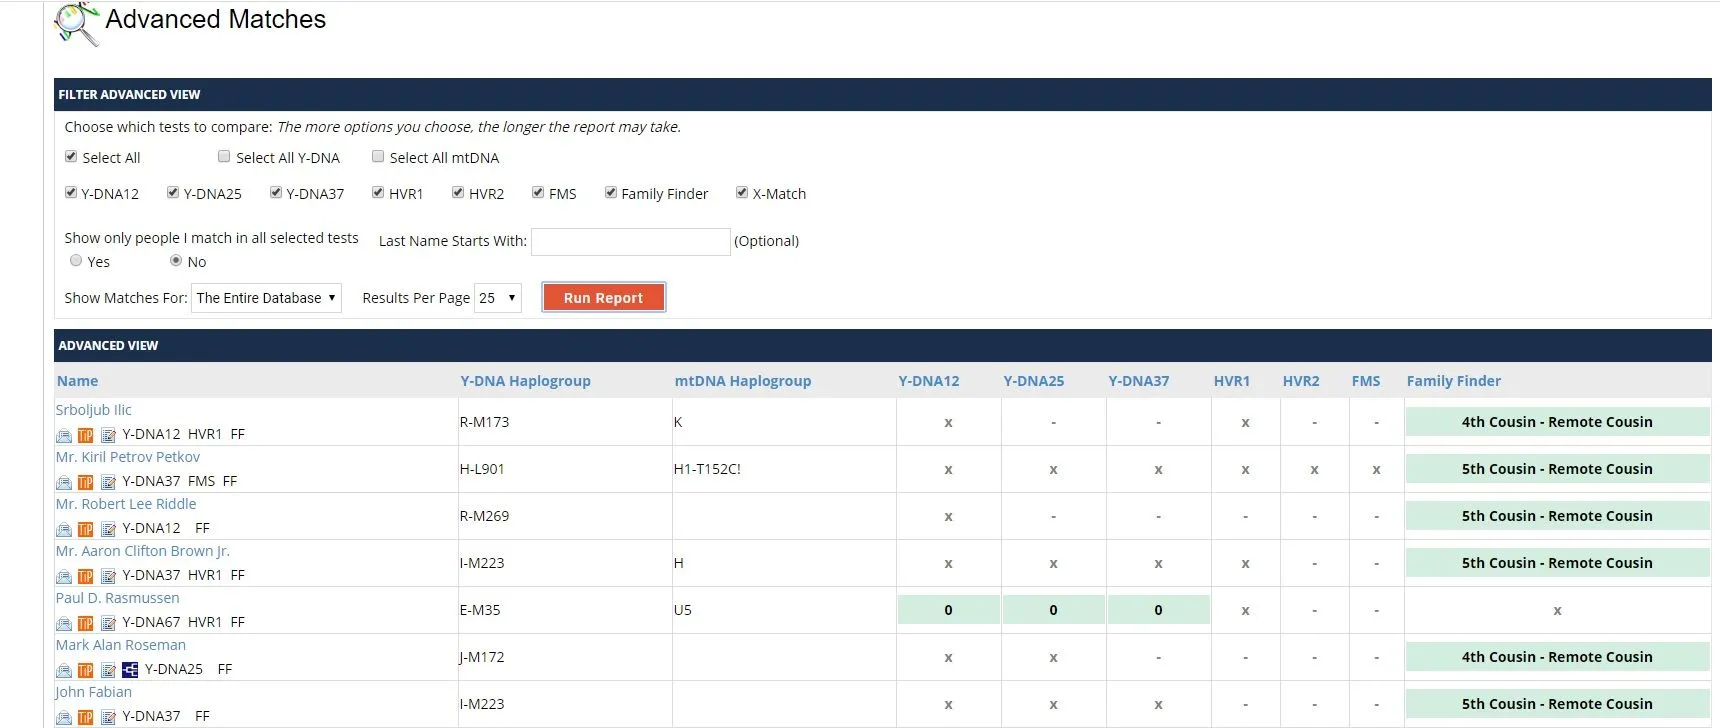The image size is (1720, 728).
Task: Sort by mtDNA Haplogroup column header
Action: point(742,381)
